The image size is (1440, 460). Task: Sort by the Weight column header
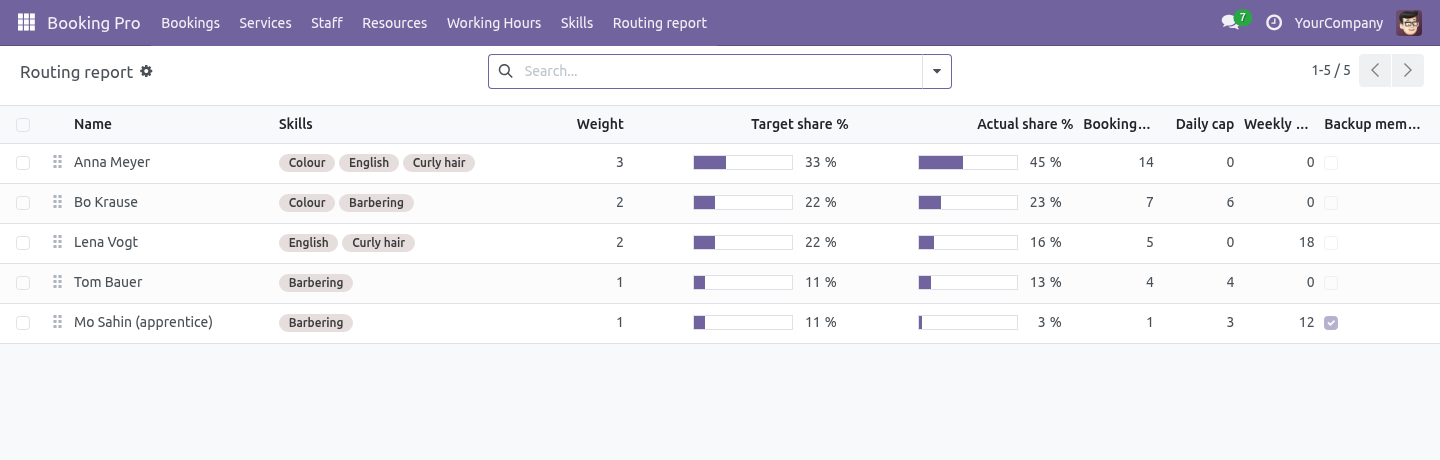click(x=600, y=124)
